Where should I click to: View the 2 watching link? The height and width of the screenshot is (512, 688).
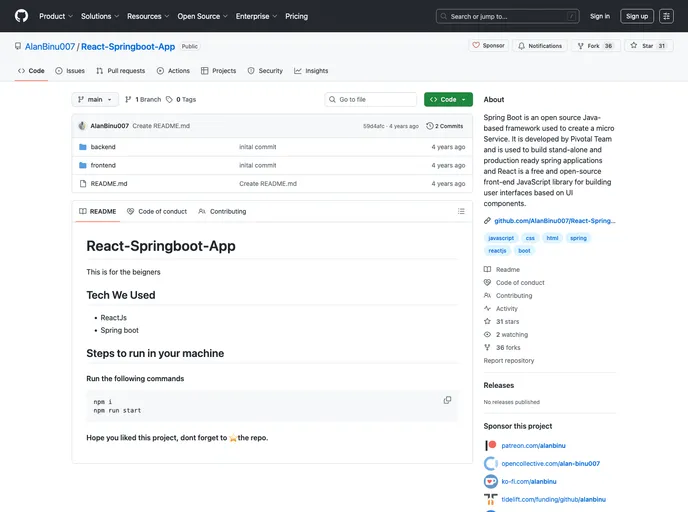(x=506, y=334)
